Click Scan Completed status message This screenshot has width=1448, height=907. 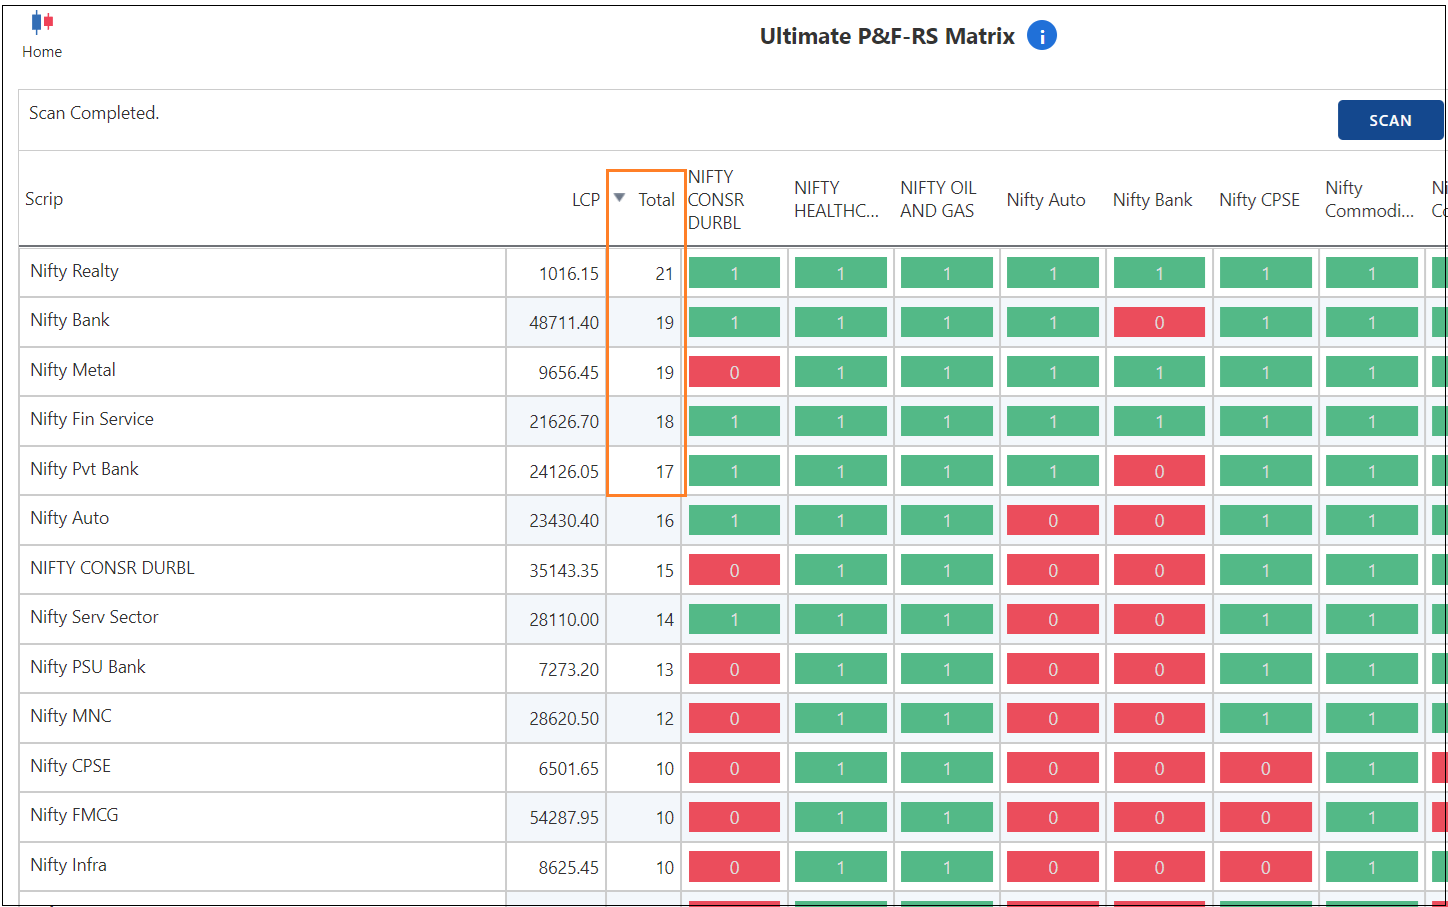pyautogui.click(x=94, y=113)
